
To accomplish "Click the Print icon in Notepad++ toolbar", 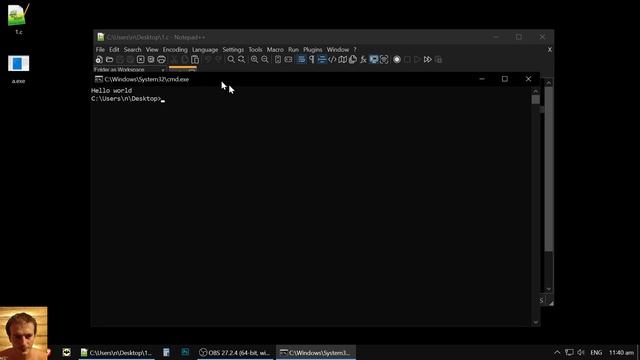I will click(161, 60).
